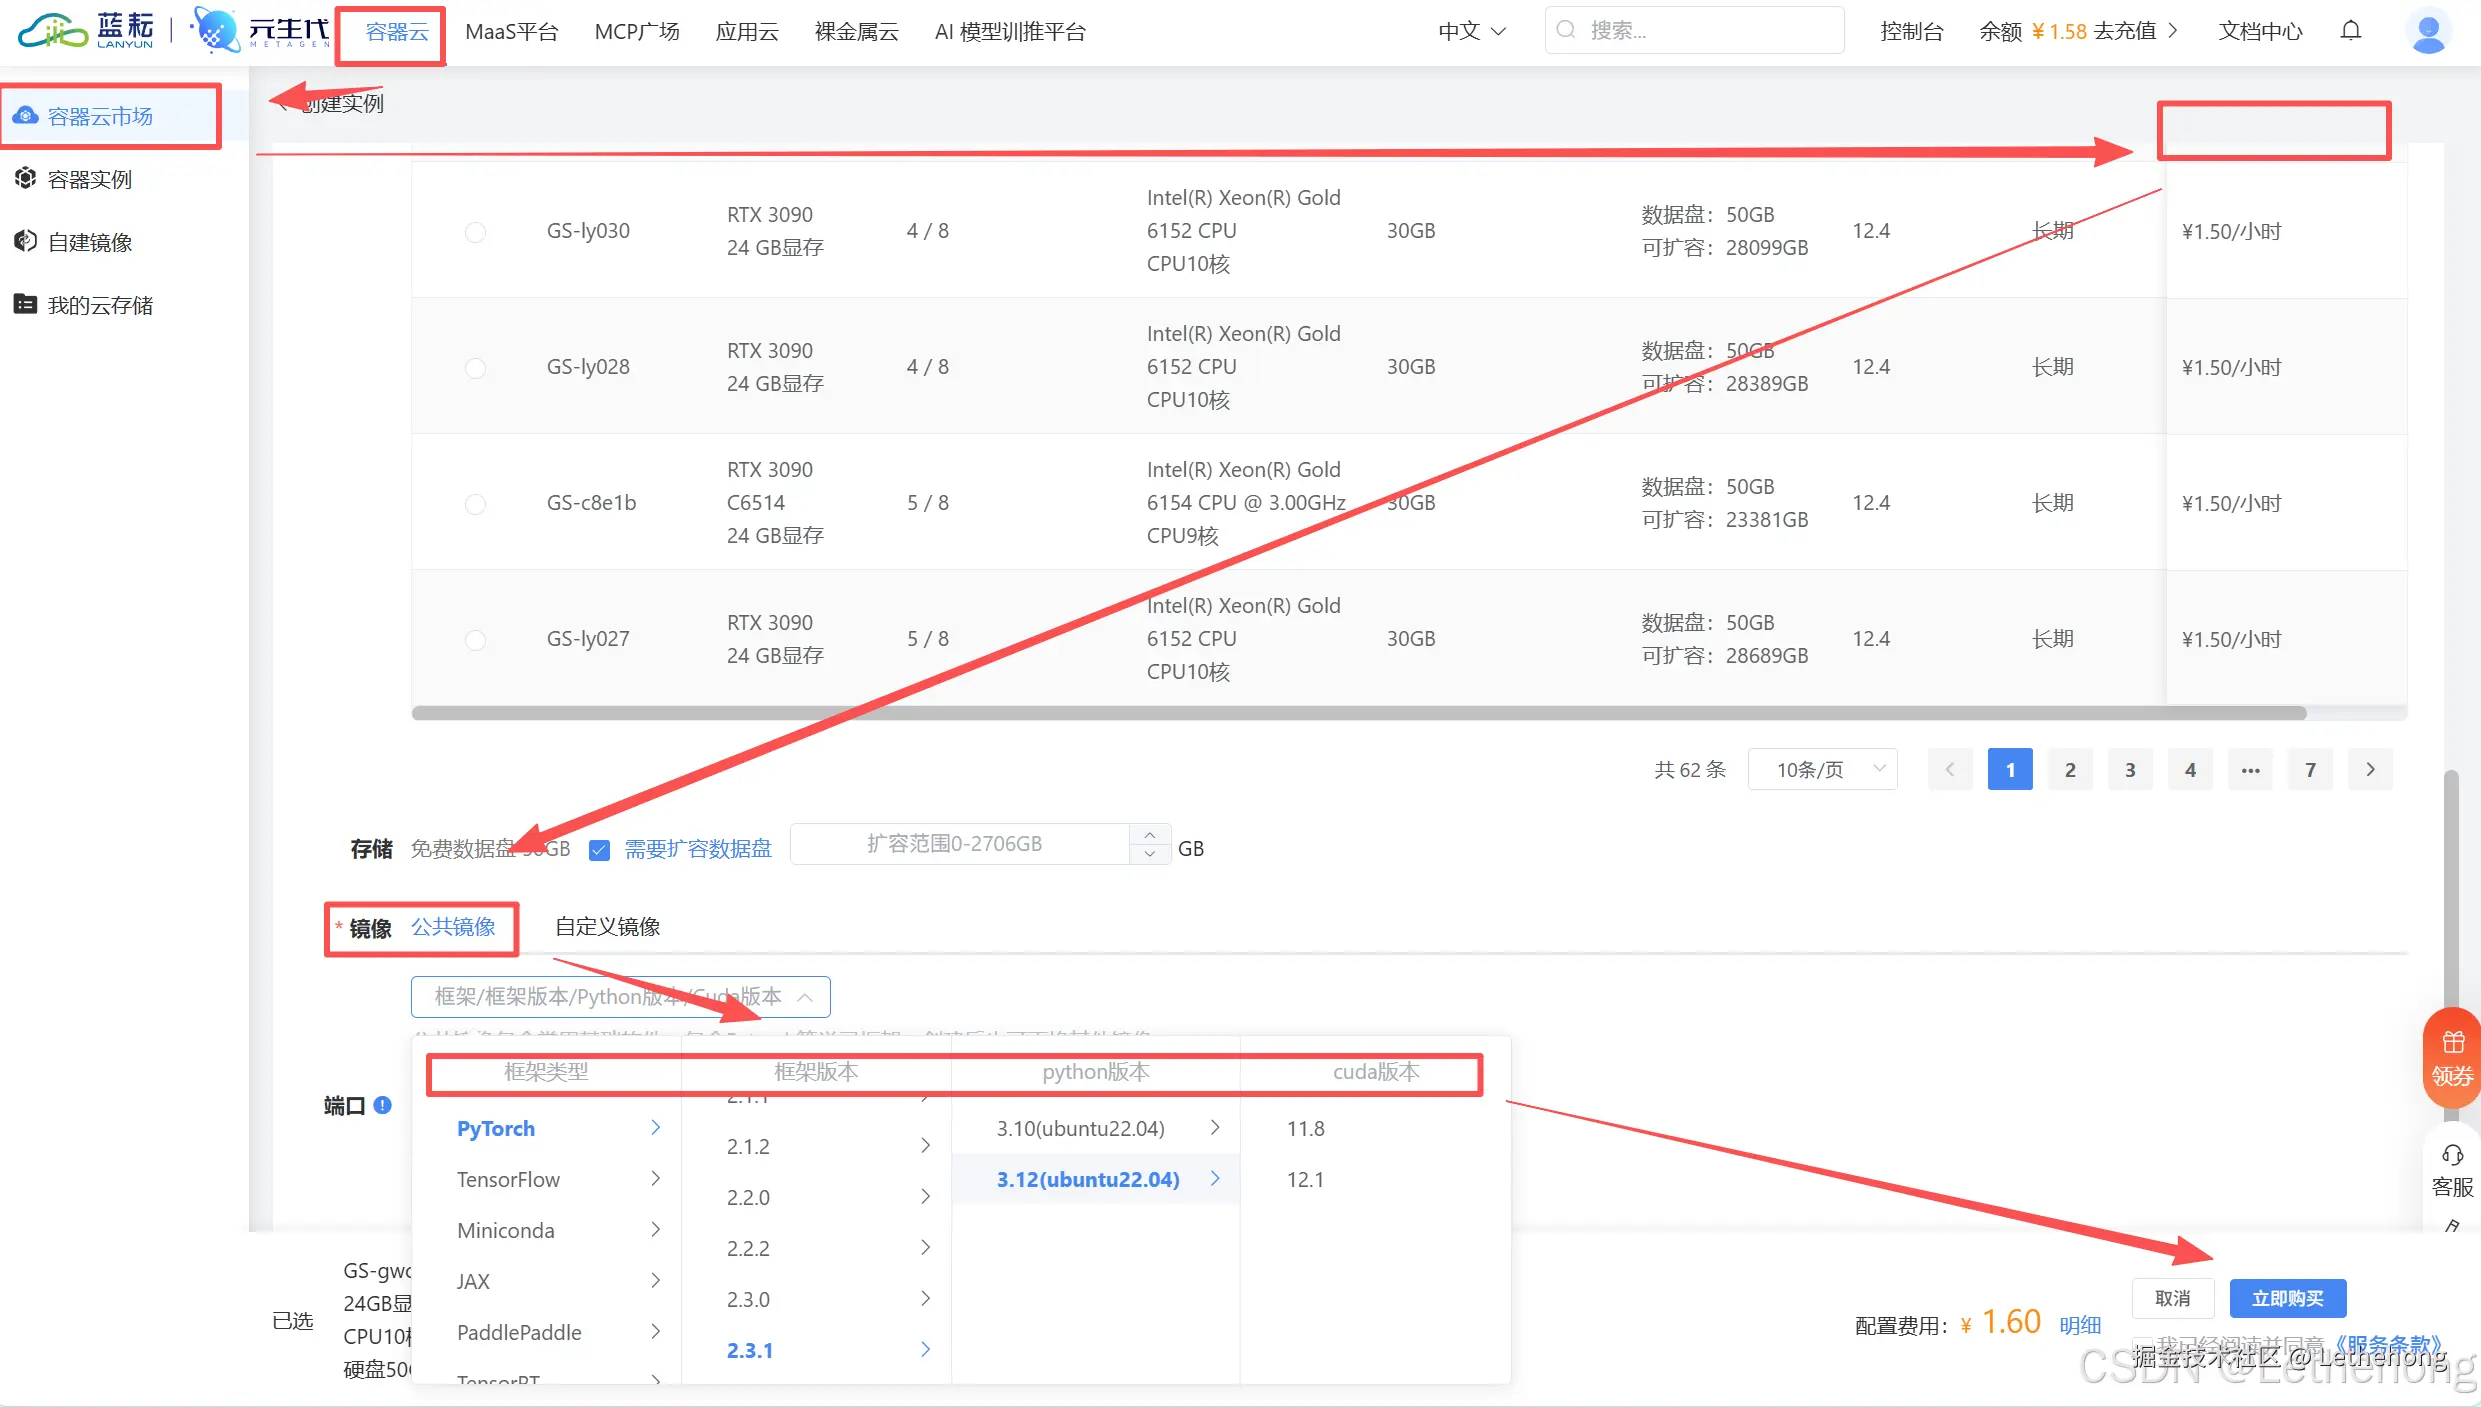Click the 立即购买 buy now button
Image resolution: width=2481 pixels, height=1407 pixels.
(2287, 1298)
